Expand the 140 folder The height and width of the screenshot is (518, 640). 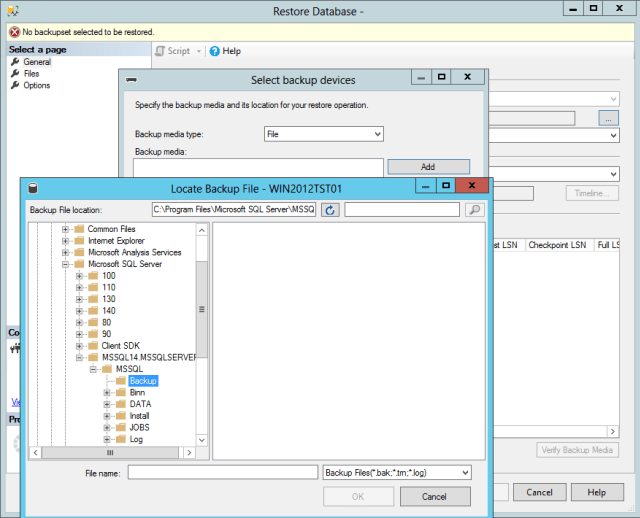point(79,311)
